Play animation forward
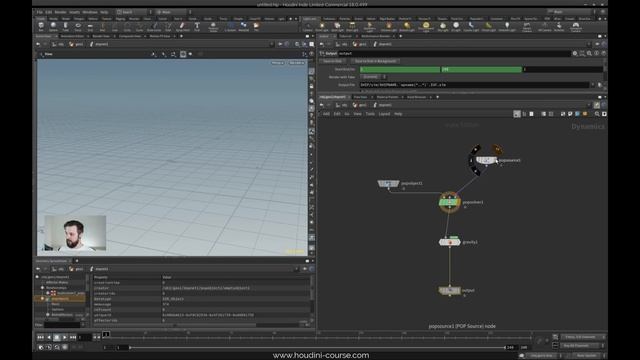 point(64,337)
